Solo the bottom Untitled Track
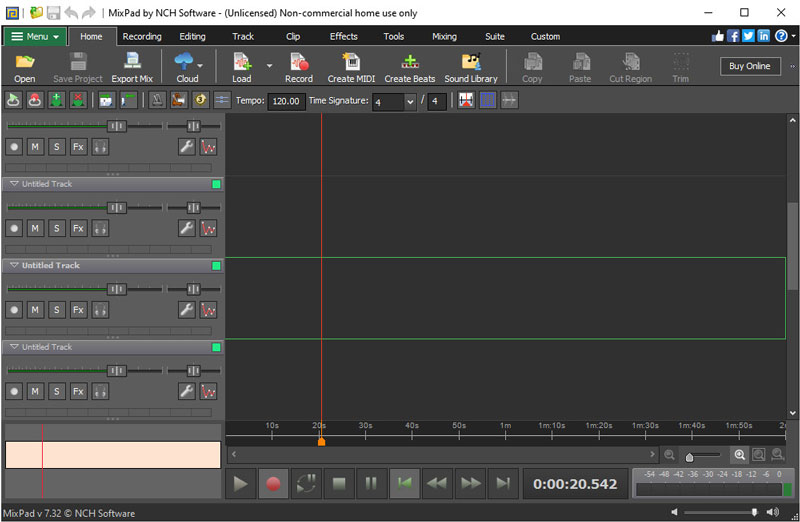The image size is (800, 522). point(57,391)
